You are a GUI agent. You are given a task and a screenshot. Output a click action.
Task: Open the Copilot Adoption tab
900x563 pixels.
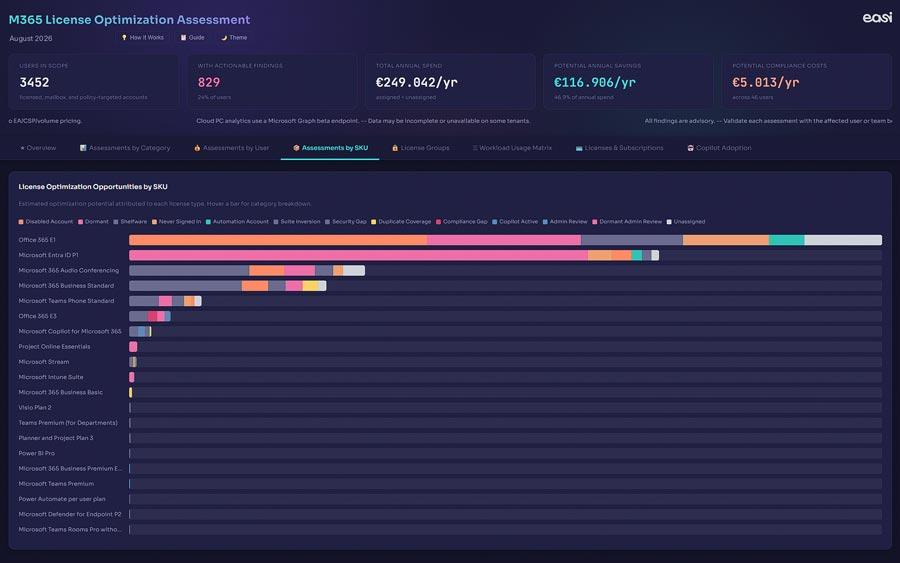[x=719, y=148]
